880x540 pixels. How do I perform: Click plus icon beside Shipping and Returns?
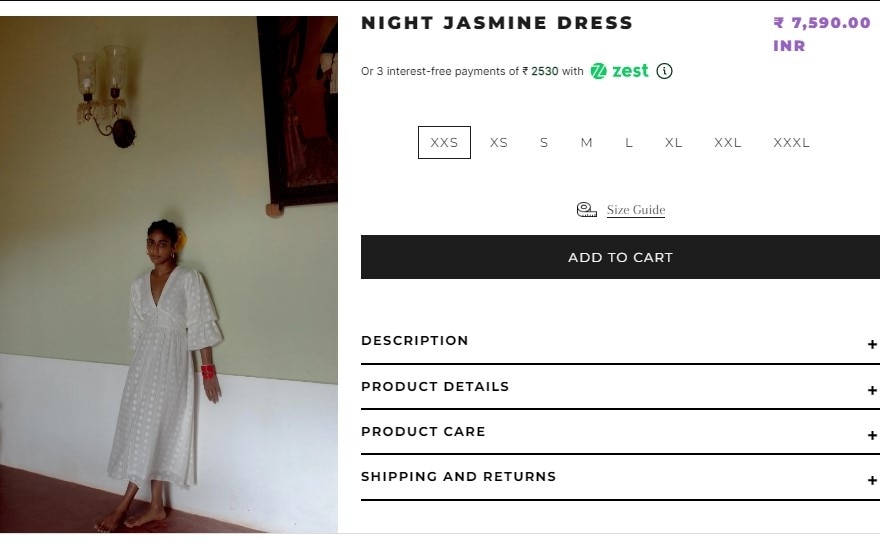[872, 480]
